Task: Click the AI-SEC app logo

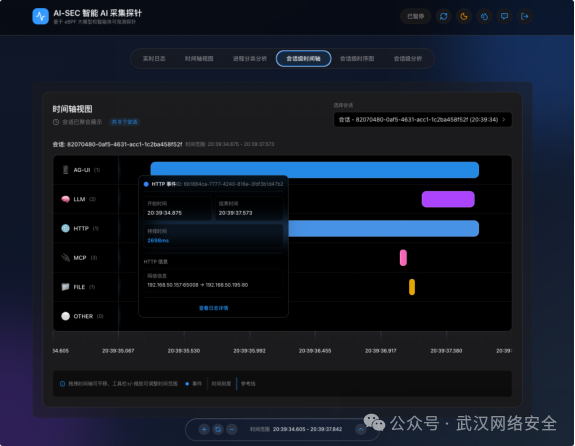Action: 40,17
